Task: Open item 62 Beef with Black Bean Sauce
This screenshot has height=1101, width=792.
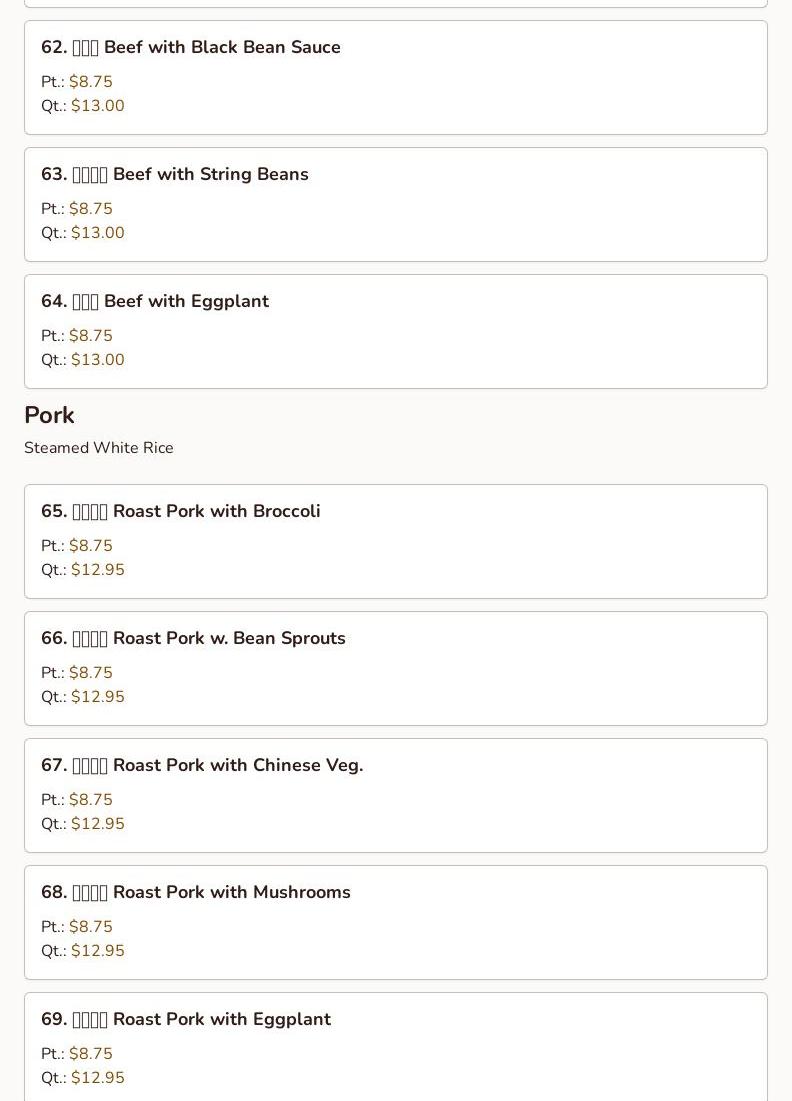Action: click(x=191, y=47)
